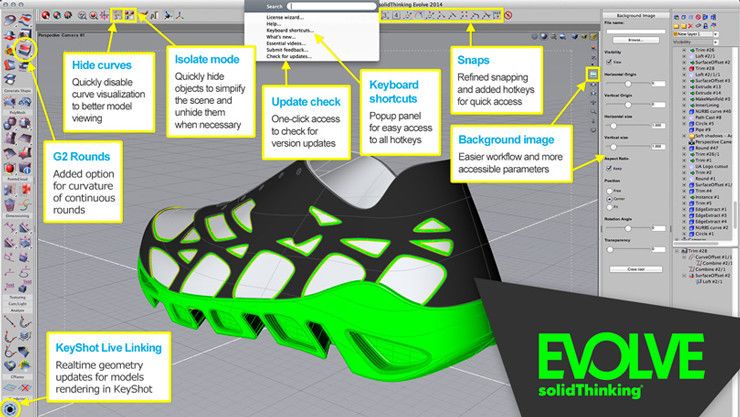Click the red disable-snaps circle icon
The image size is (740, 417).
click(x=508, y=16)
